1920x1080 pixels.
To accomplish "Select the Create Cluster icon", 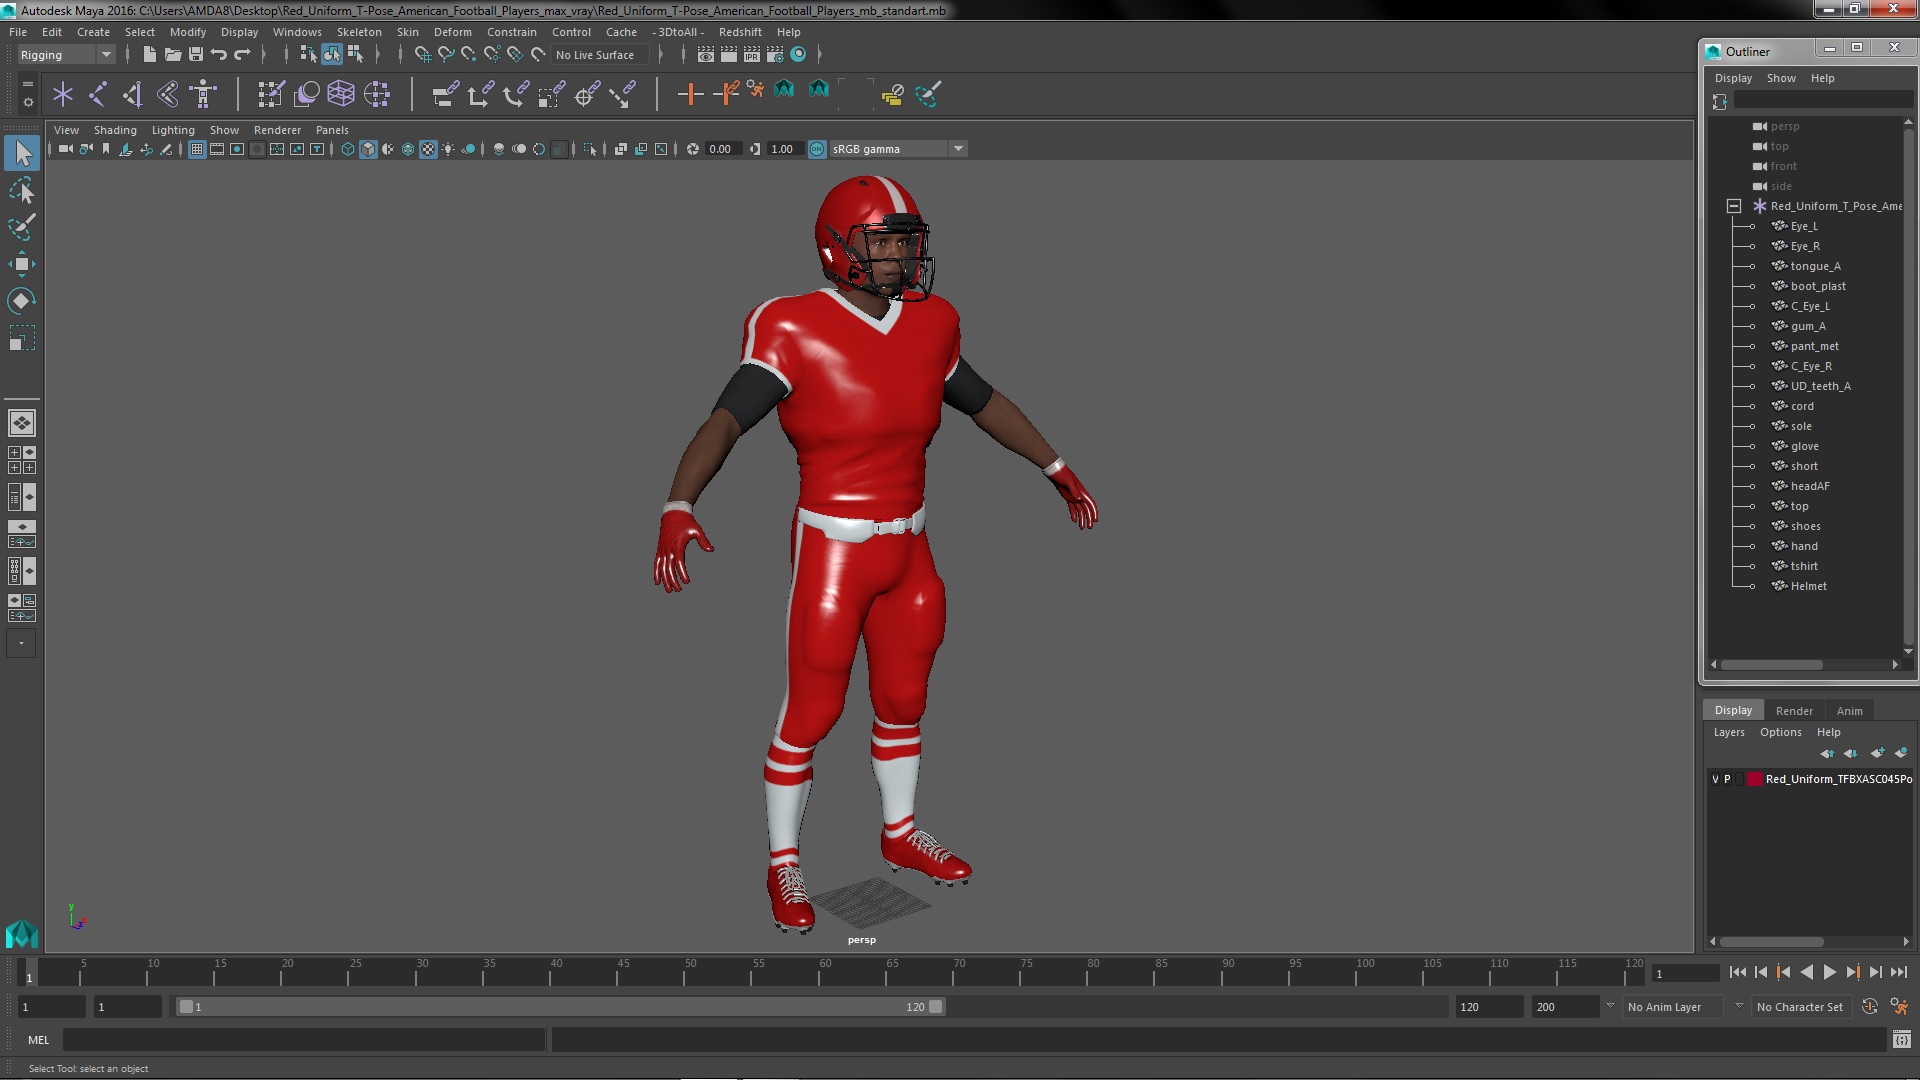I will [x=377, y=94].
